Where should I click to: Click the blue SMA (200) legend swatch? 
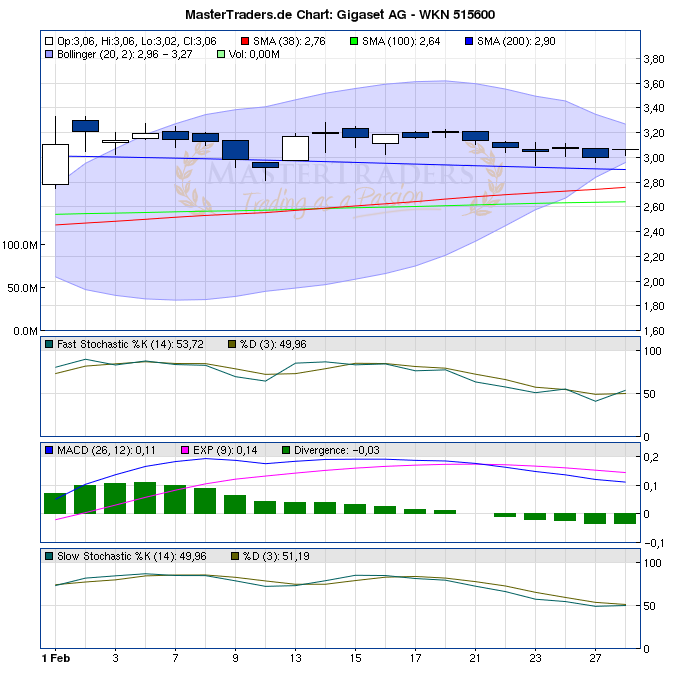click(469, 41)
